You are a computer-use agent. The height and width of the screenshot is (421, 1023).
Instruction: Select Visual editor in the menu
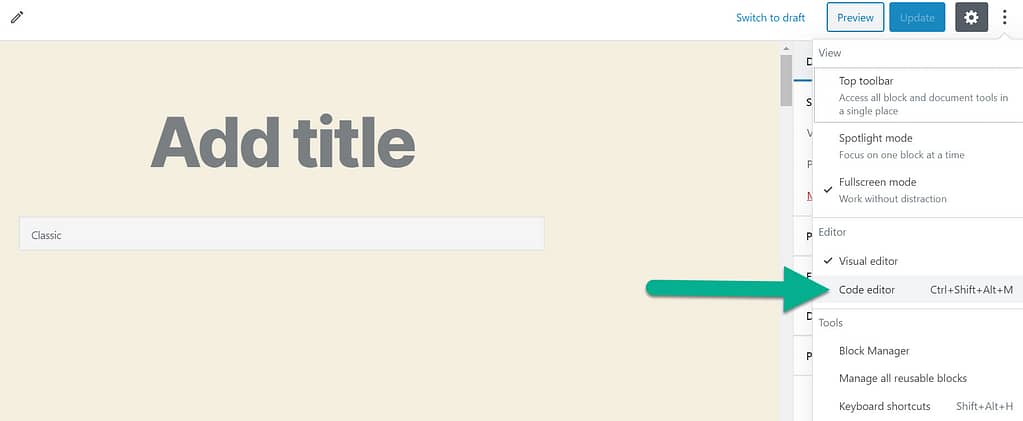tap(868, 260)
